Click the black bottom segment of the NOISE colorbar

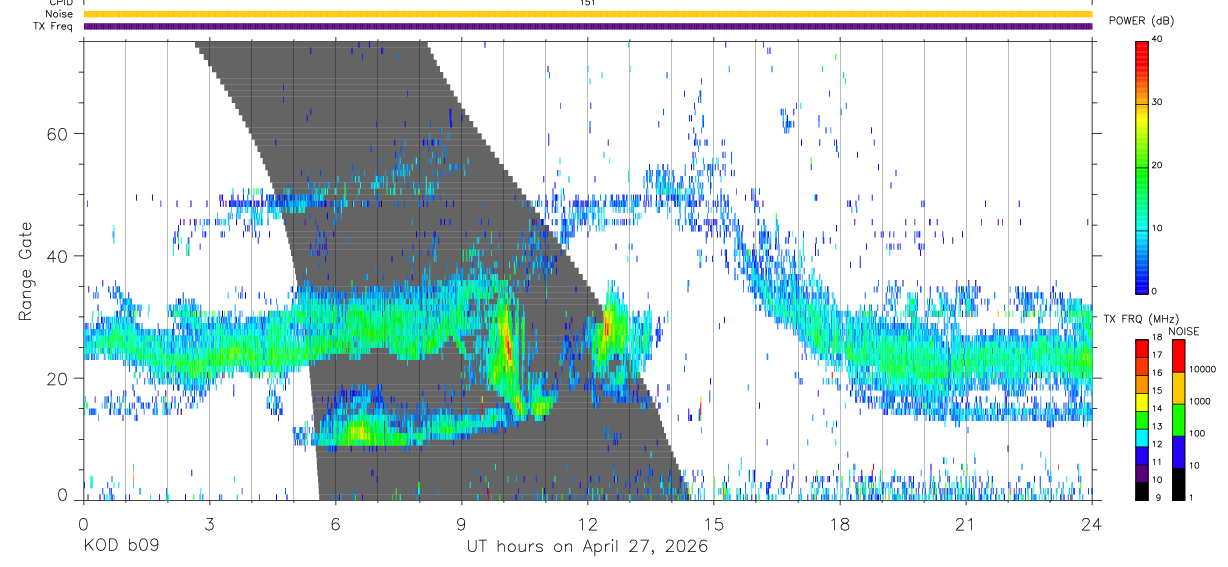coord(1178,484)
